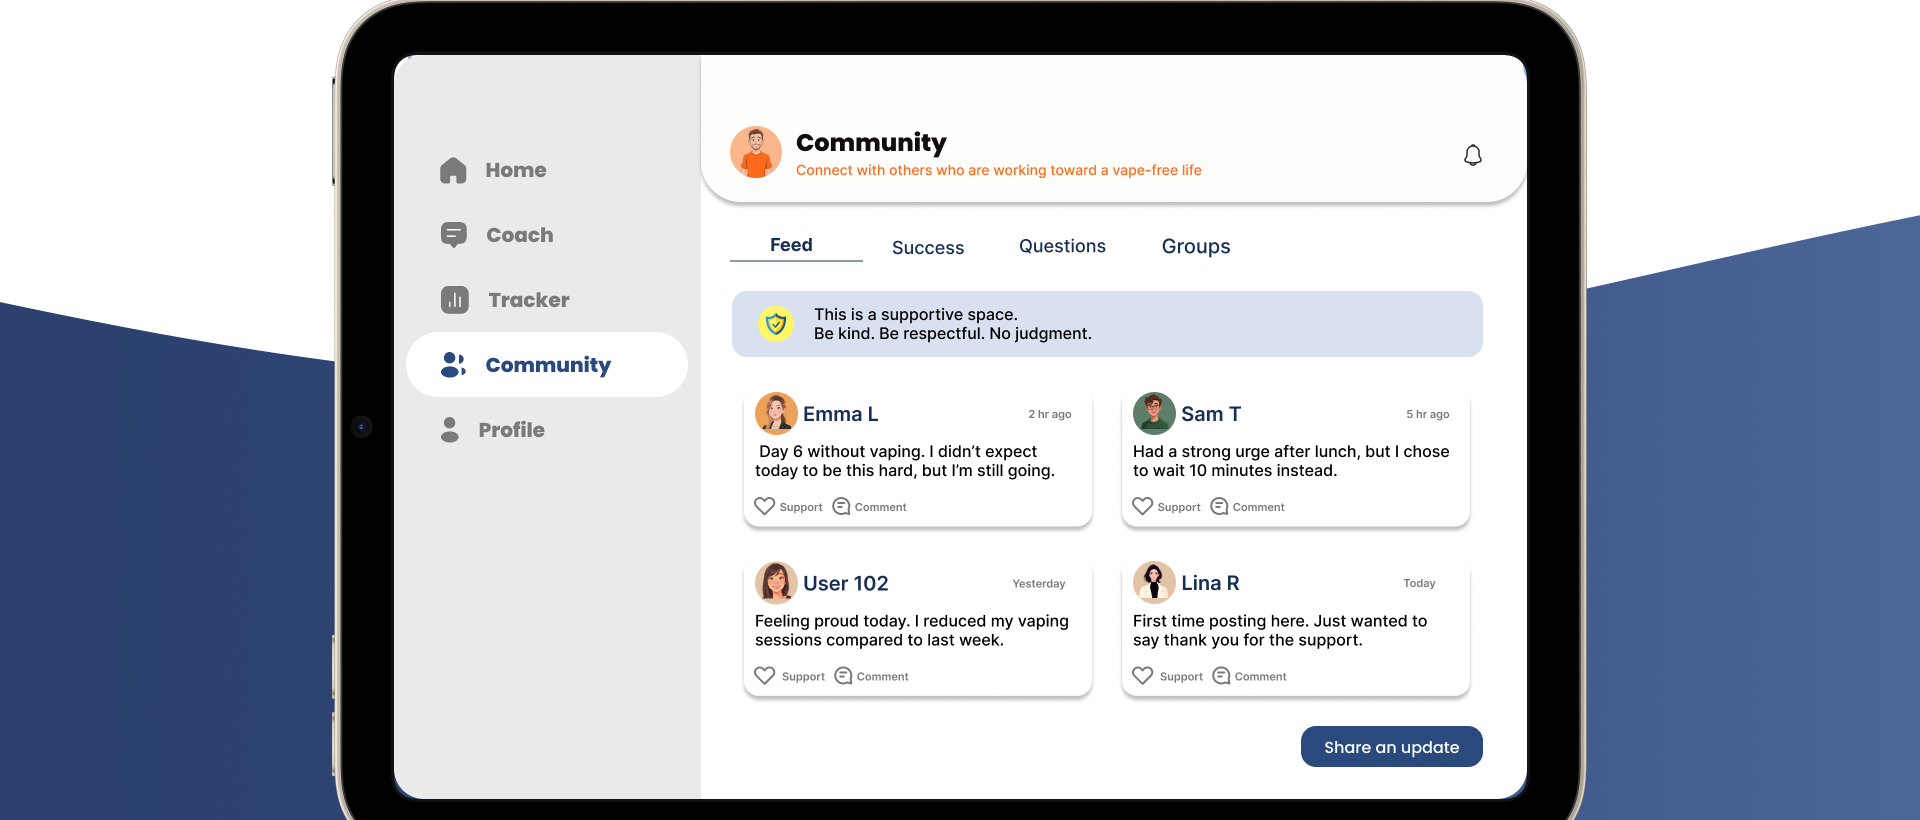The height and width of the screenshot is (820, 1920).
Task: Open the Groups tab
Action: pos(1196,247)
